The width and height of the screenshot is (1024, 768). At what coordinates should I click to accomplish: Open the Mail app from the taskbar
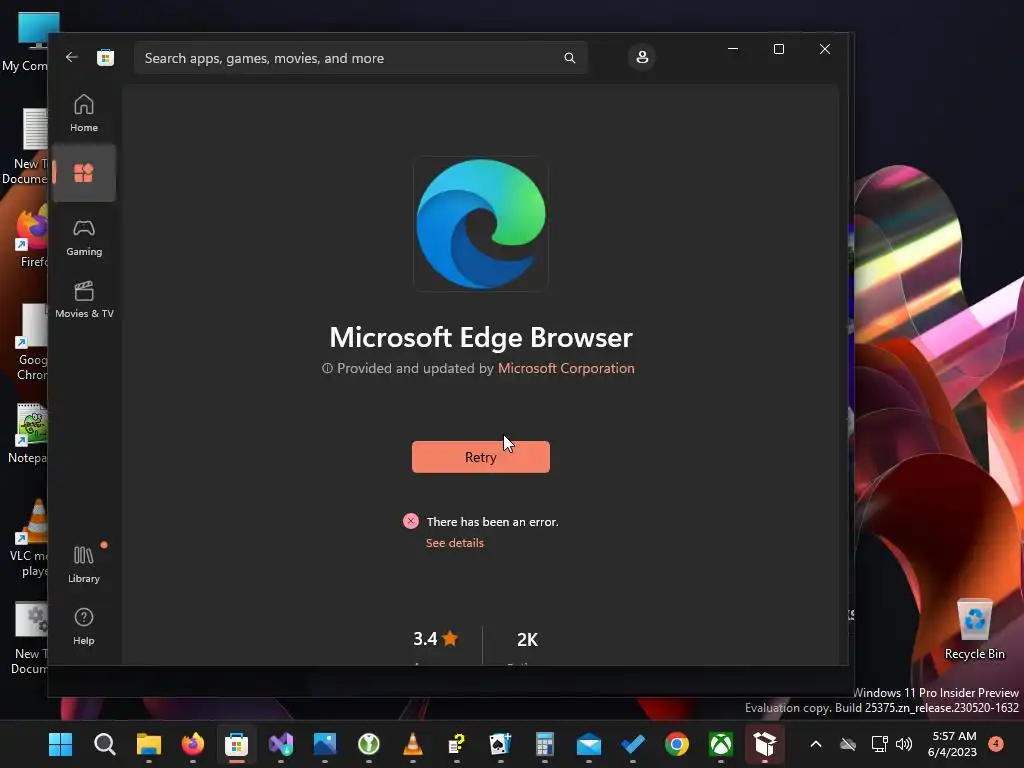[x=589, y=744]
